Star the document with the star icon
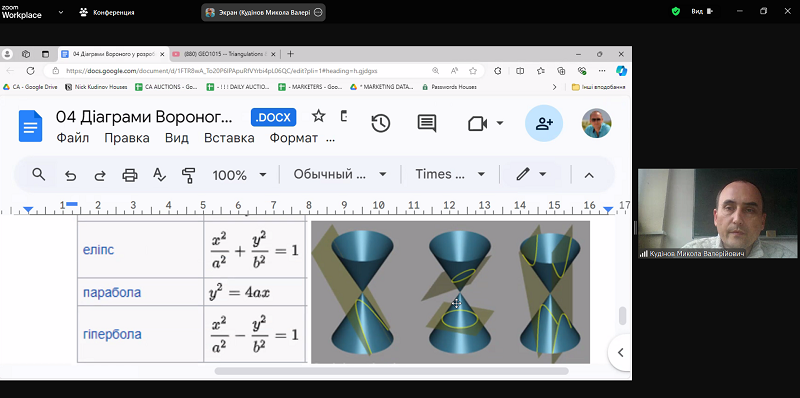Viewport: 800px width, 398px height. [x=318, y=116]
